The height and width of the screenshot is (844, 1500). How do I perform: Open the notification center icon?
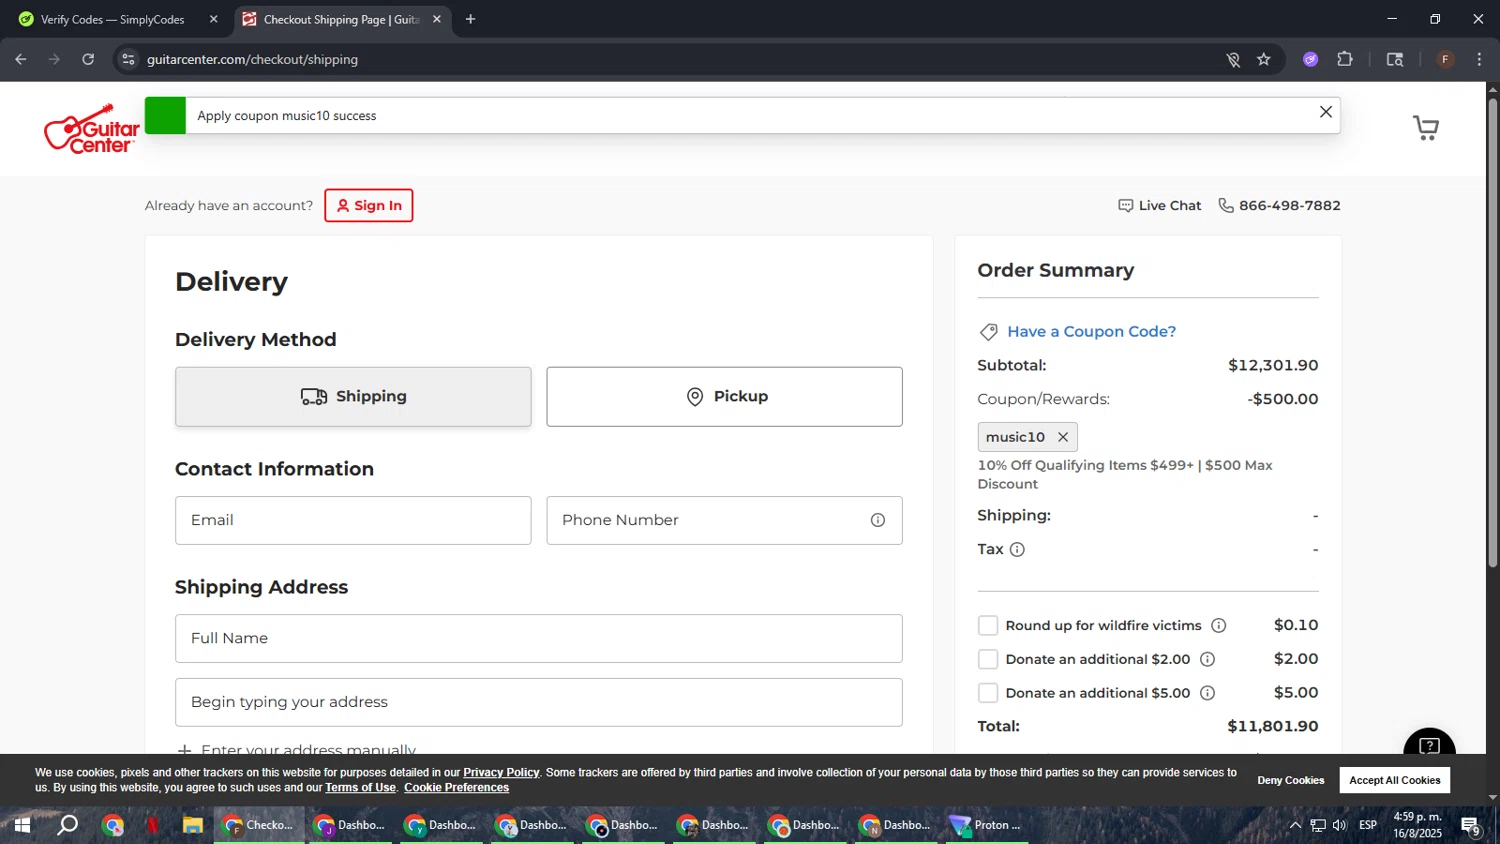[1470, 826]
